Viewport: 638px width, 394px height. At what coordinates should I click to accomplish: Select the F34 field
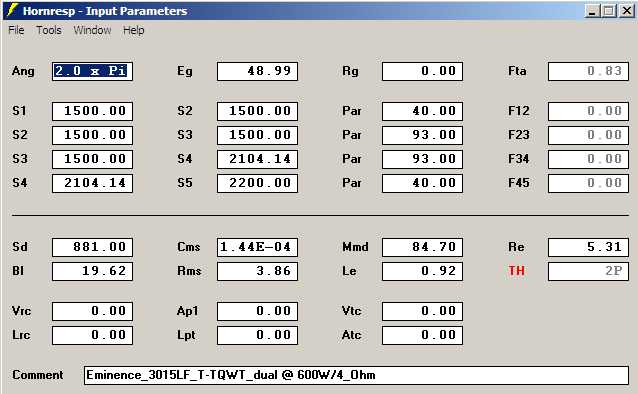pos(588,159)
